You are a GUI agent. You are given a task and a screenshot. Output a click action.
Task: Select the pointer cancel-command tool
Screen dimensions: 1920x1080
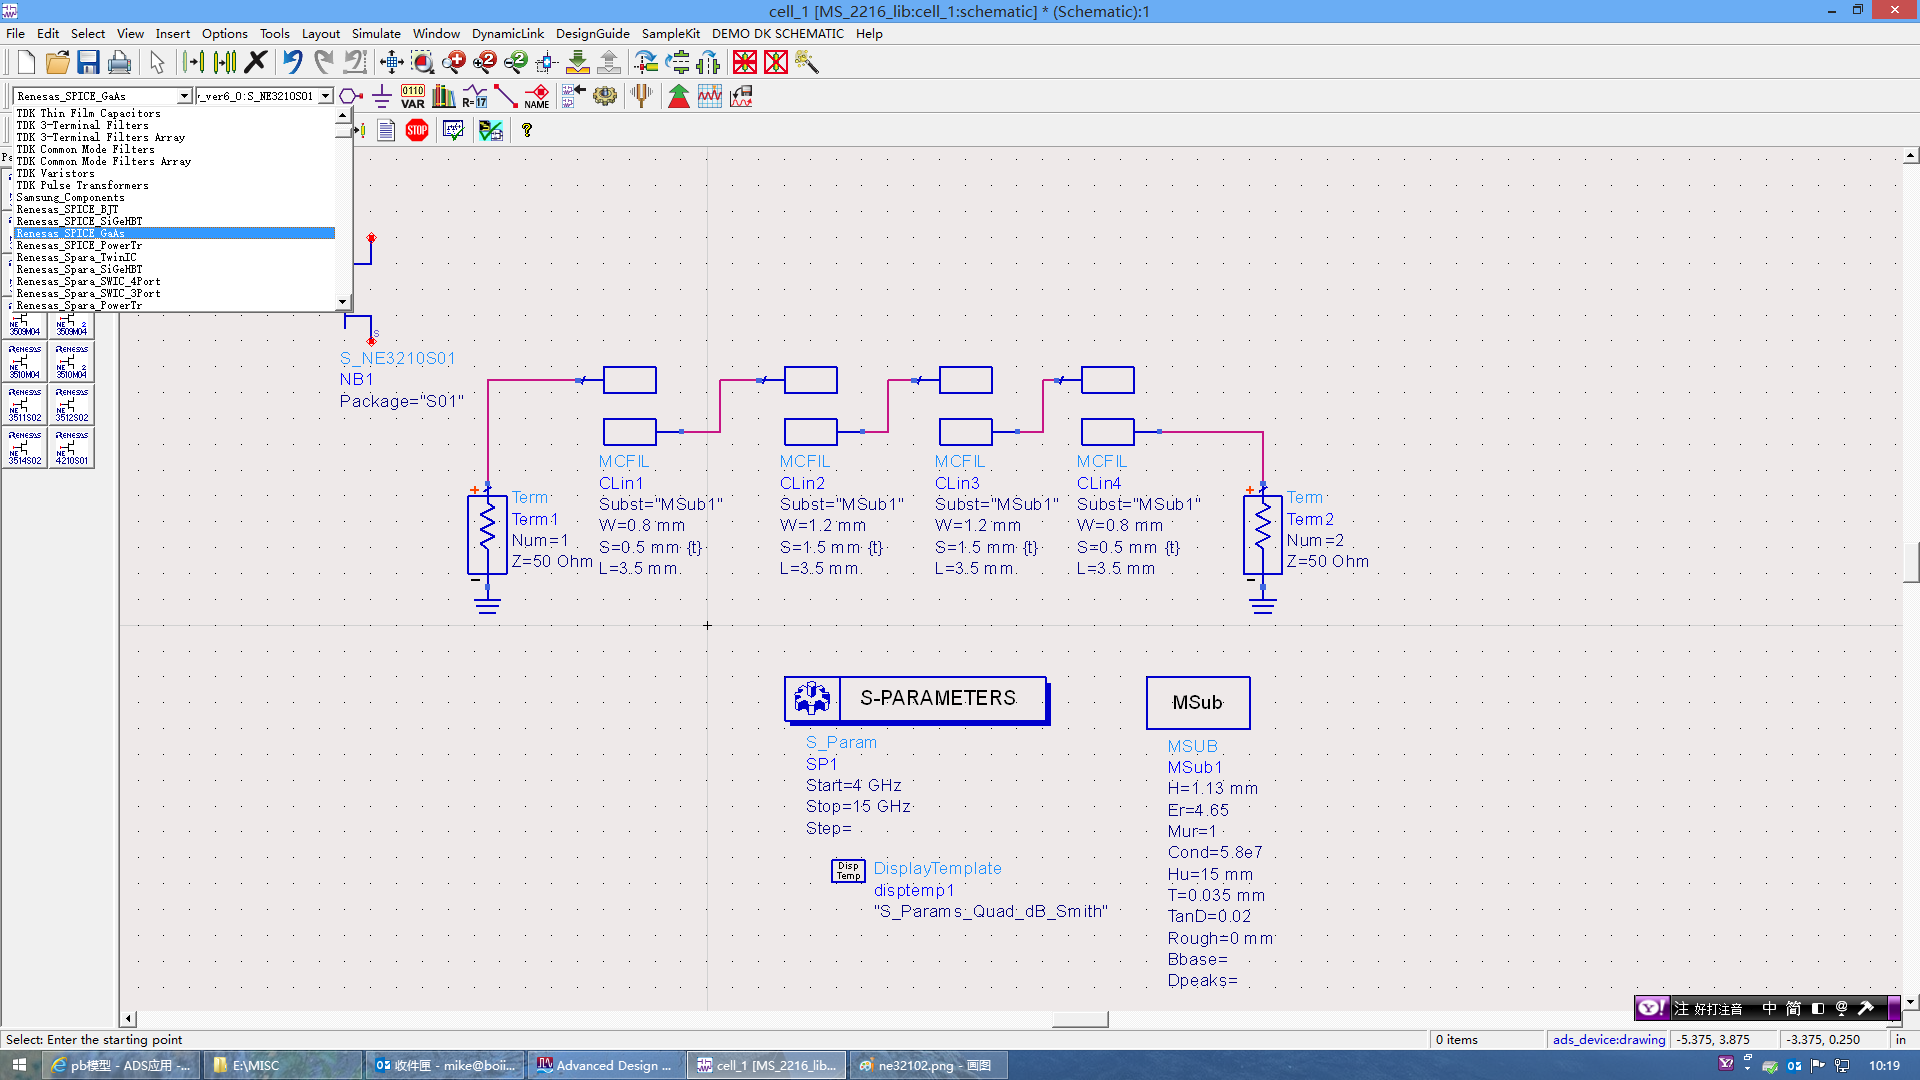(x=157, y=62)
